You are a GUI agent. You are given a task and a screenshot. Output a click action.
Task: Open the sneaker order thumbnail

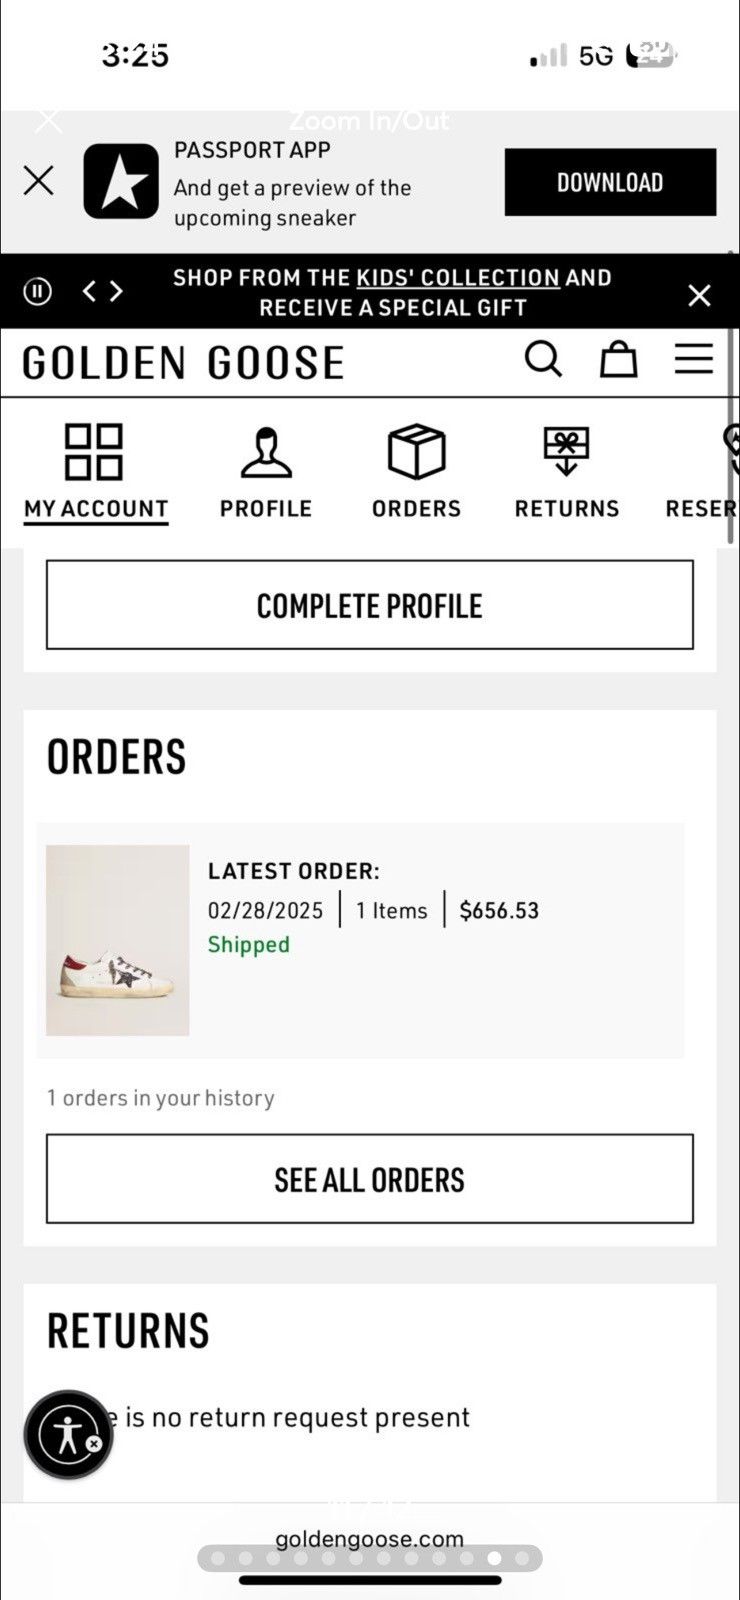[x=118, y=940]
